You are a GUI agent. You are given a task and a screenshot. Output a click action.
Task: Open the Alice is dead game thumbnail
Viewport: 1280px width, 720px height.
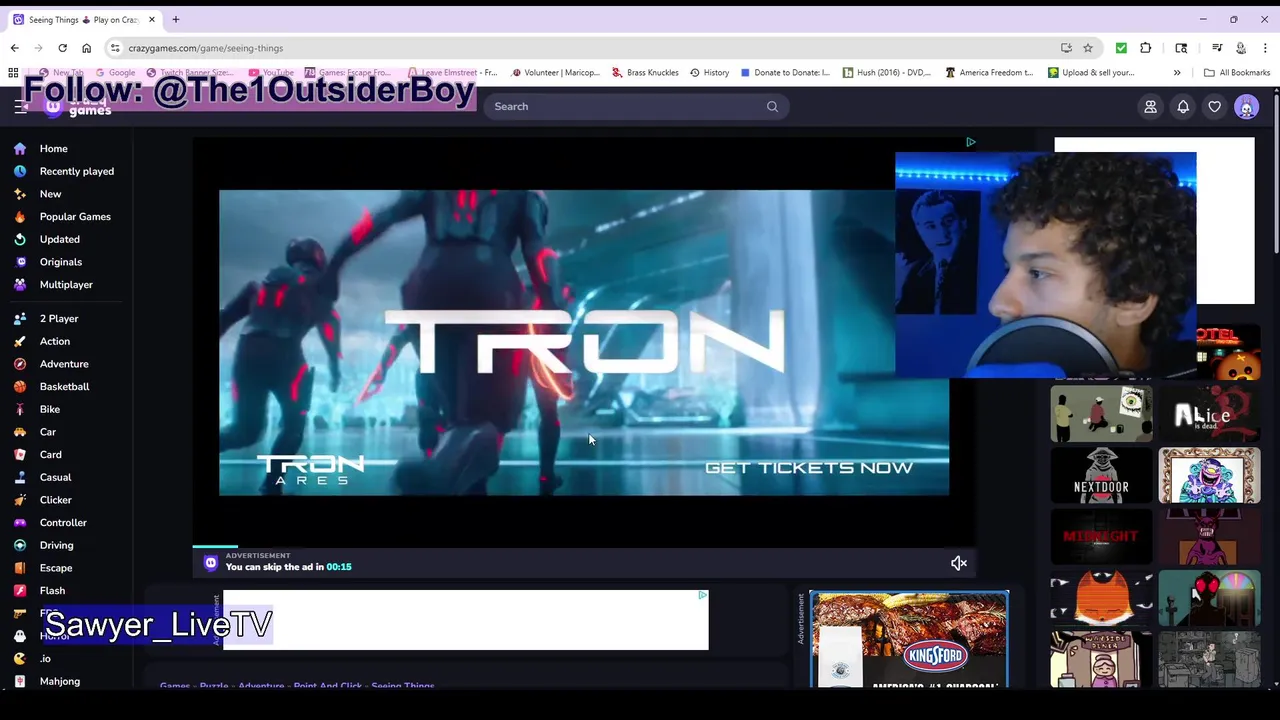pos(1209,414)
